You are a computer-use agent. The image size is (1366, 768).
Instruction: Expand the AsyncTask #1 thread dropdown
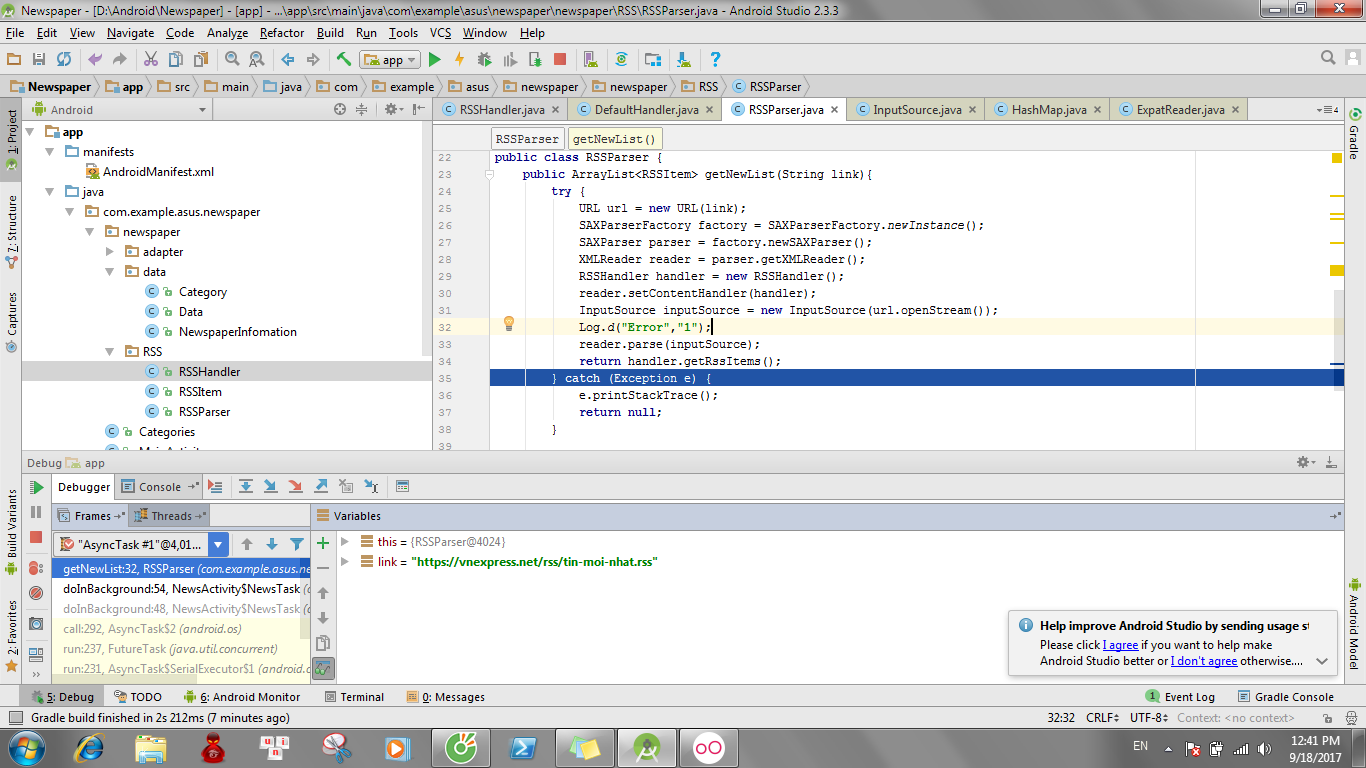pyautogui.click(x=218, y=544)
